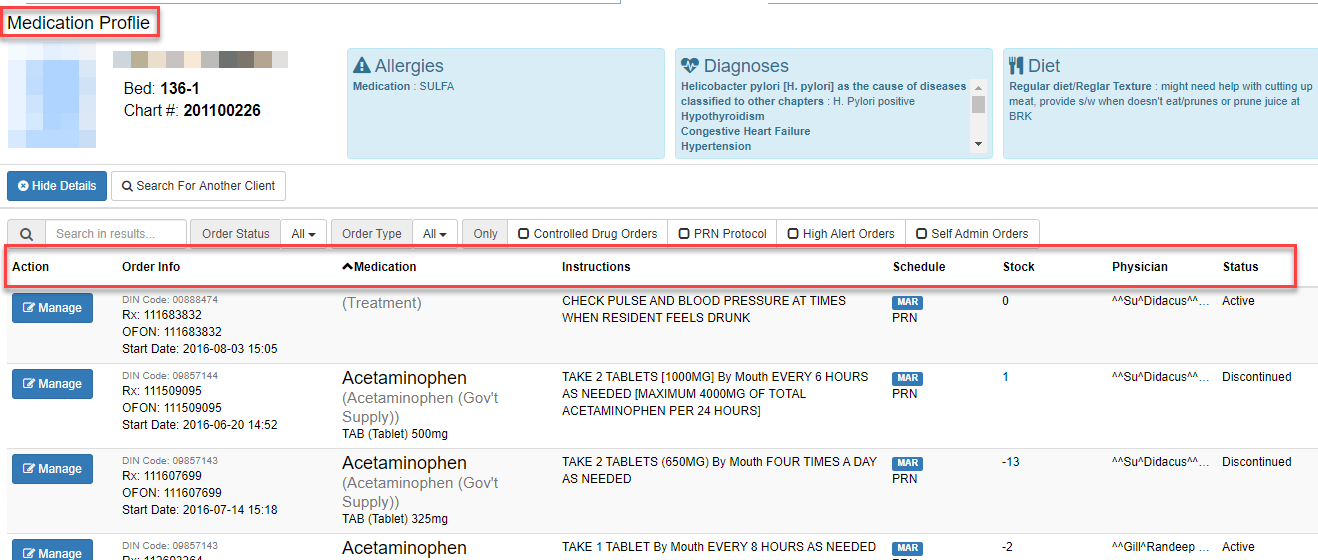
Task: Toggle the PRN Protocol filter checkbox
Action: (x=684, y=234)
